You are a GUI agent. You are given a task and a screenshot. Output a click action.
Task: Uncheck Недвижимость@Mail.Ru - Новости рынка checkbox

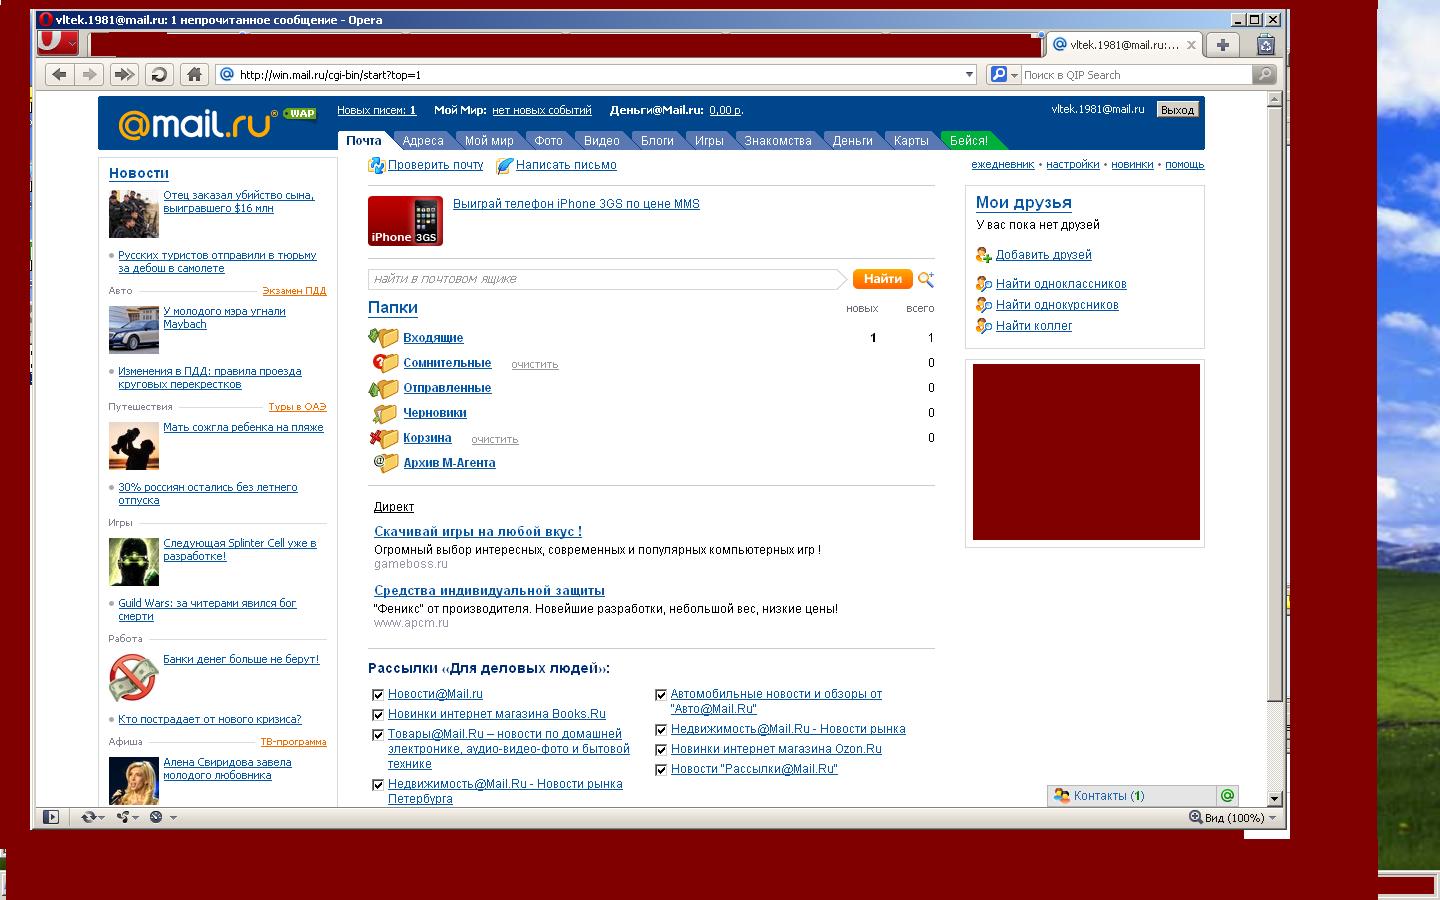[661, 730]
